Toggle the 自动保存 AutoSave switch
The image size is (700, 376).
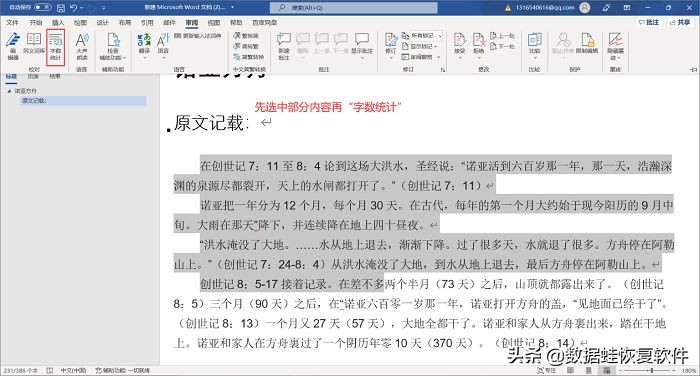pyautogui.click(x=43, y=7)
